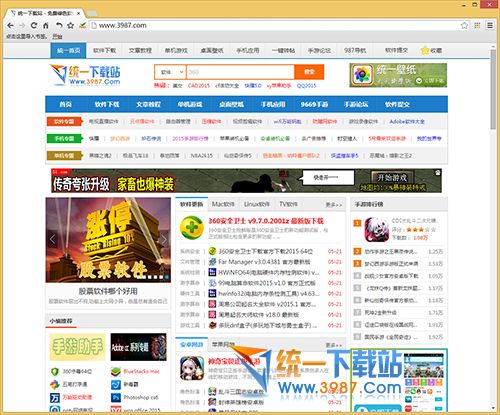Click the browser back arrow
Image resolution: width=500 pixels, height=415 pixels.
tap(10, 25)
